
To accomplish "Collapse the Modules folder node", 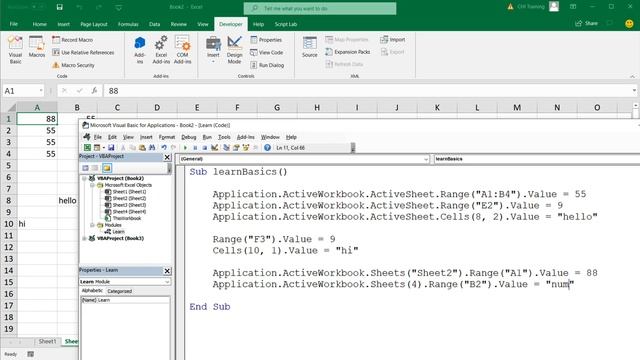I will click(92, 225).
